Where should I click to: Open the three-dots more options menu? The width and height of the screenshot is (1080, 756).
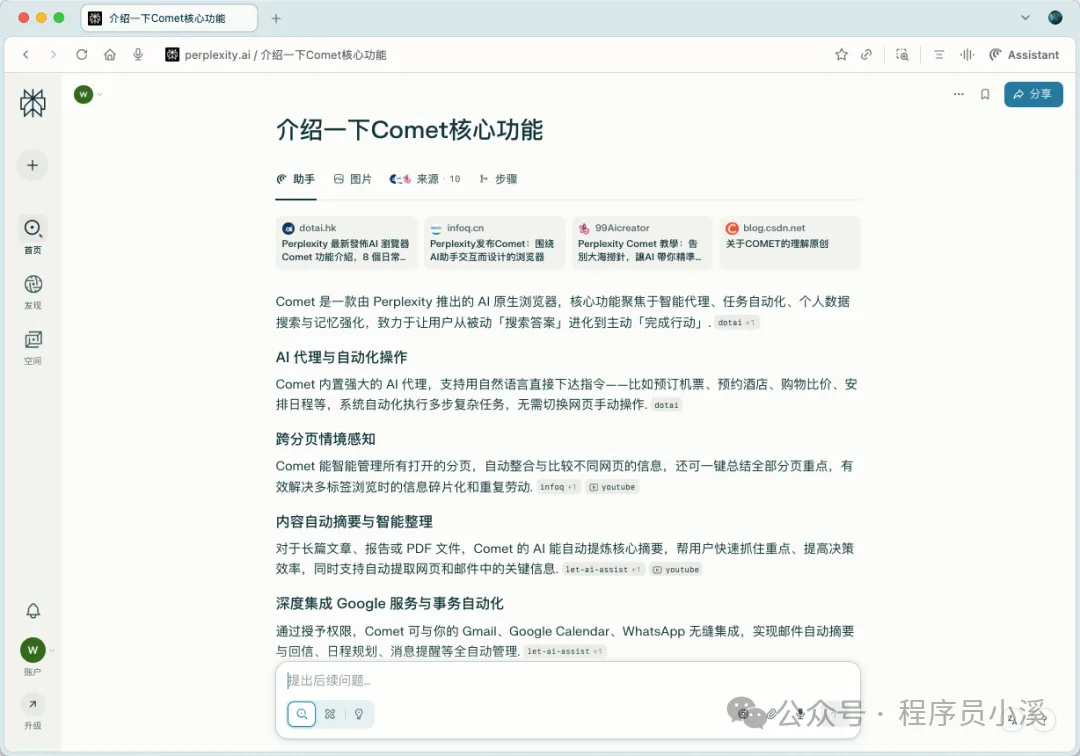(x=958, y=94)
